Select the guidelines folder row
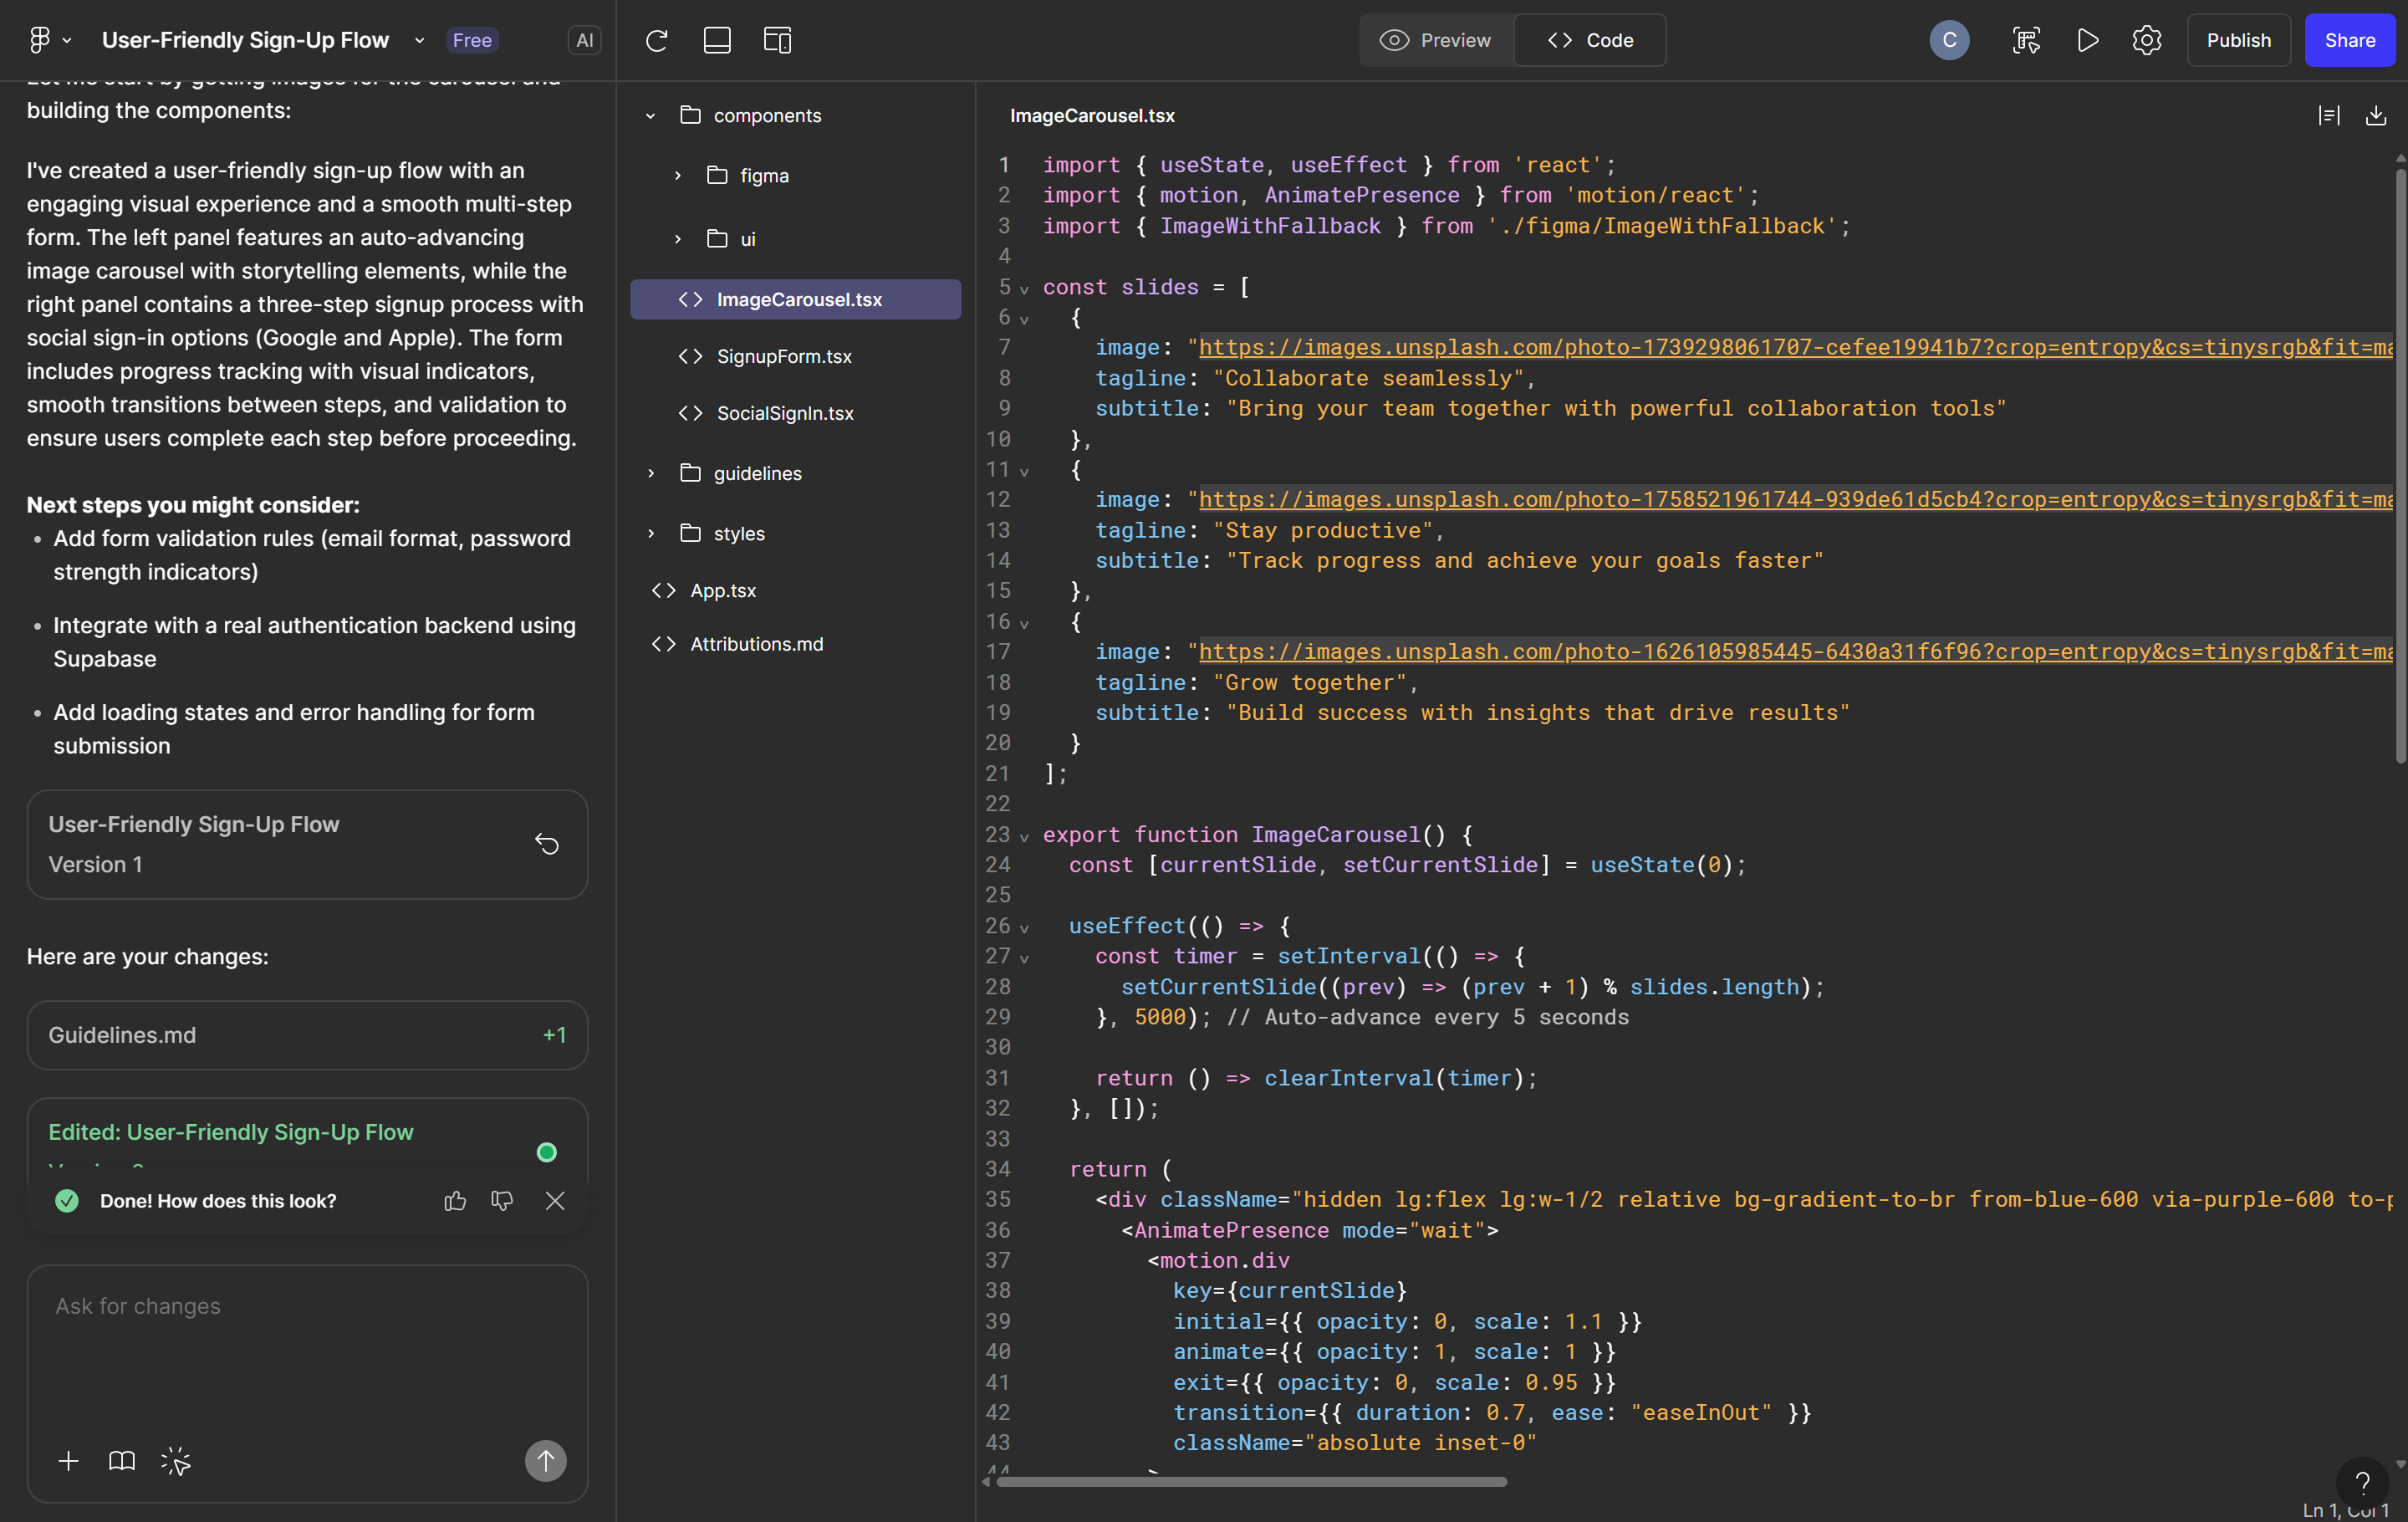2408x1522 pixels. pos(795,473)
